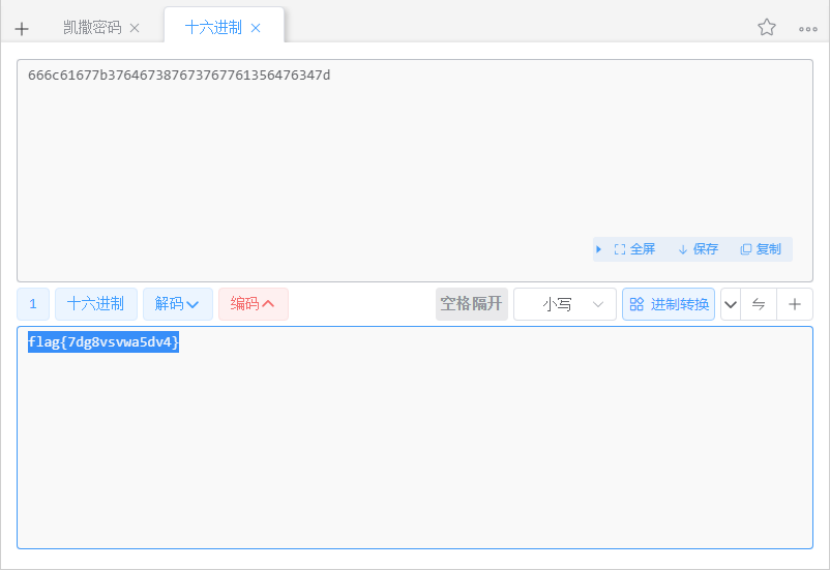Click the flag{7dg8vsvwa5dv4} output text
Viewport: 831px width, 571px height.
coord(103,342)
